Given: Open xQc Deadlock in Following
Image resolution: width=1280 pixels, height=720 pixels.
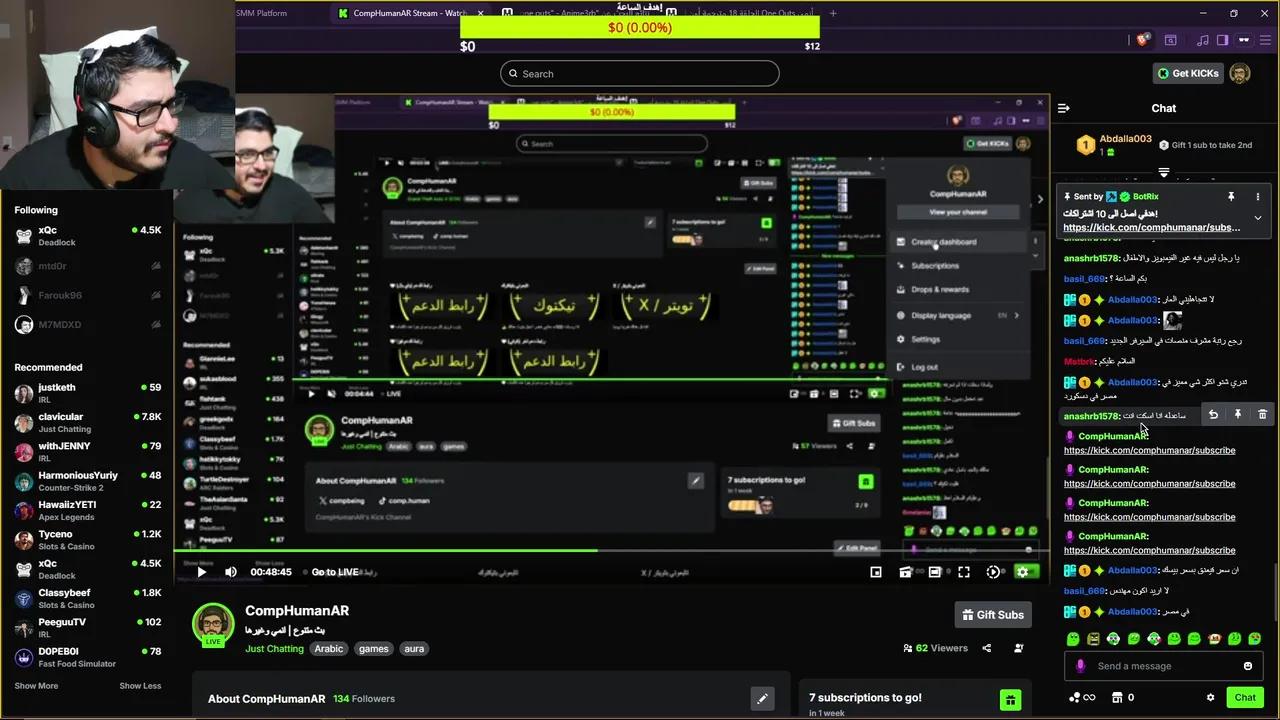Looking at the screenshot, I should pos(88,236).
